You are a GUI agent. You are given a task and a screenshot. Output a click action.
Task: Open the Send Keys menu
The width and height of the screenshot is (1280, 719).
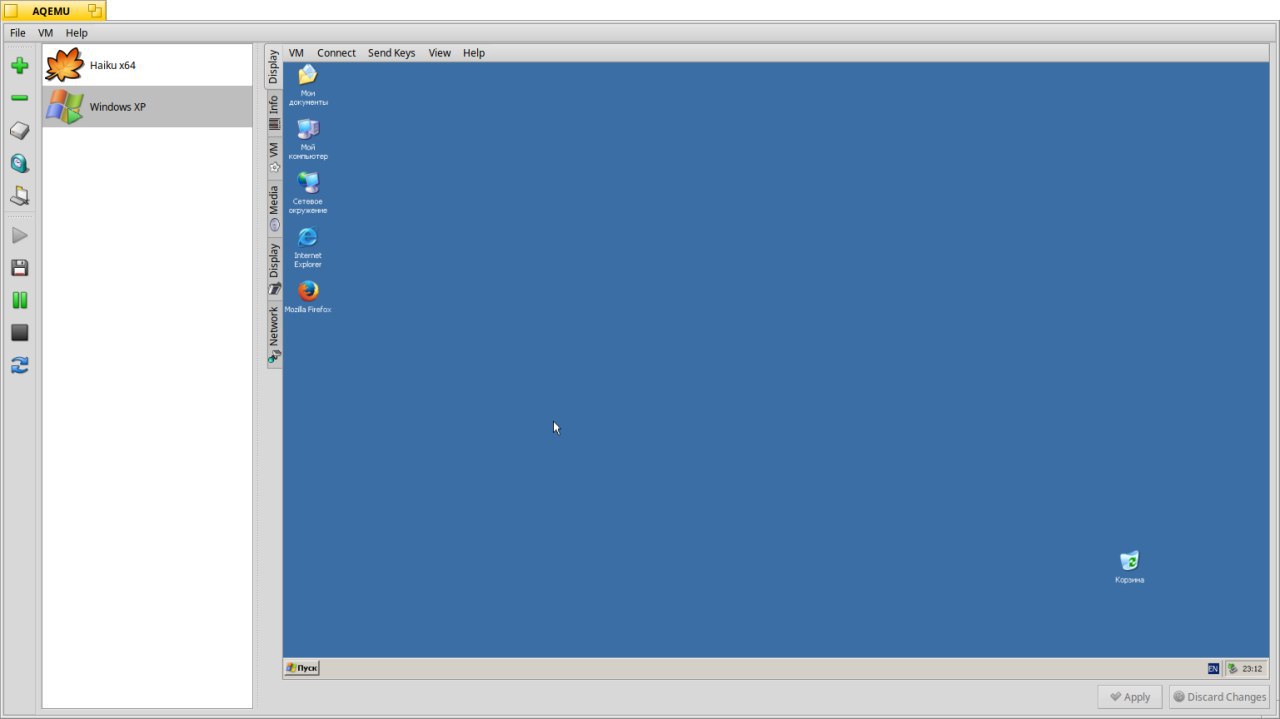(x=391, y=53)
